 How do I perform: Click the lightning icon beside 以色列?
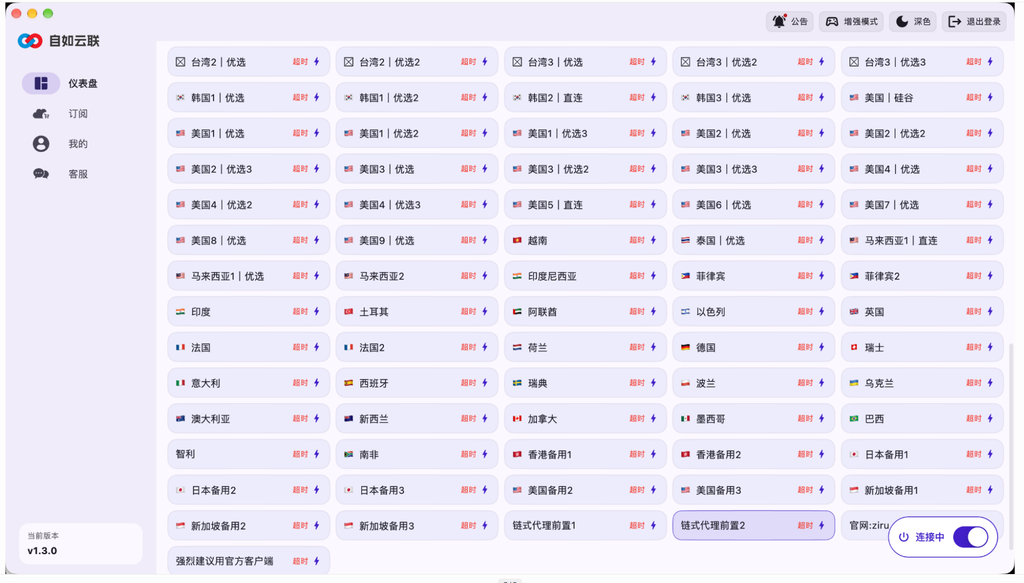[x=822, y=311]
